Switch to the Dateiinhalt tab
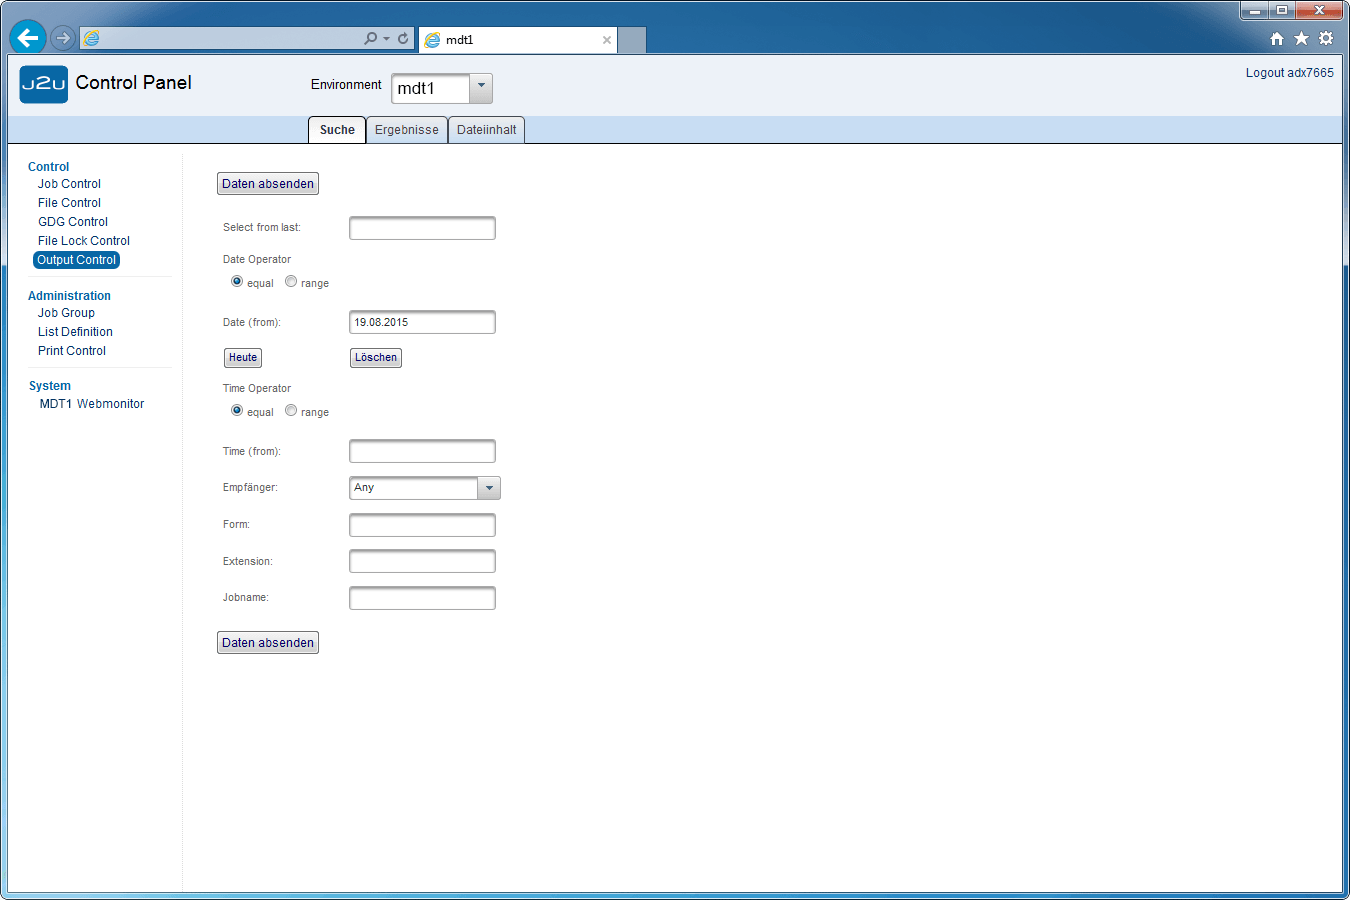 tap(486, 130)
